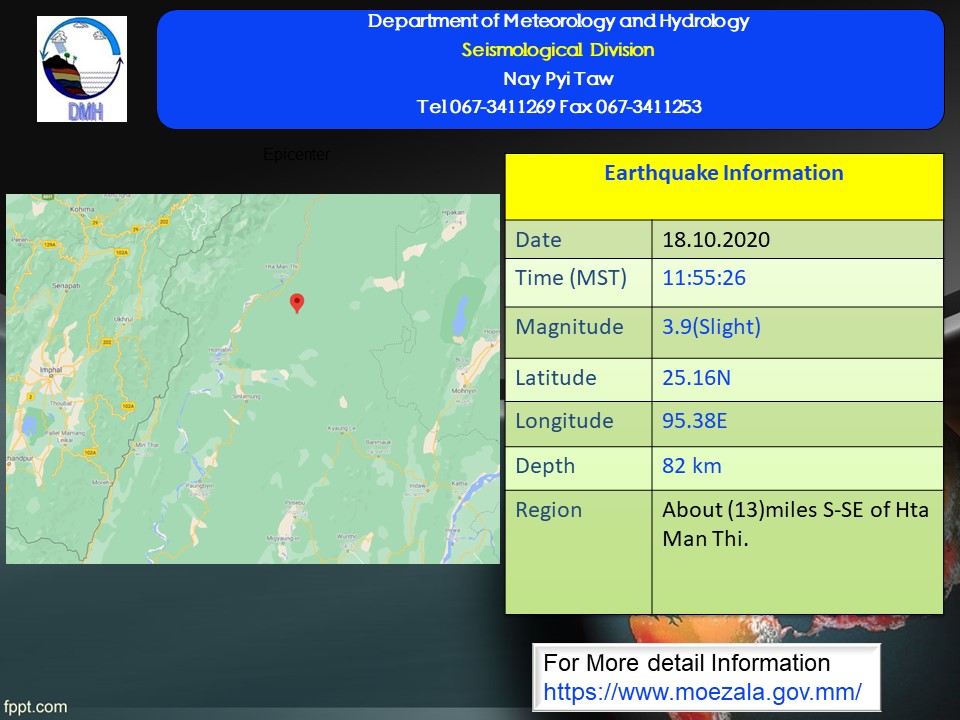Open the moezala.gov.mm website link
This screenshot has height=720, width=960.
(702, 691)
